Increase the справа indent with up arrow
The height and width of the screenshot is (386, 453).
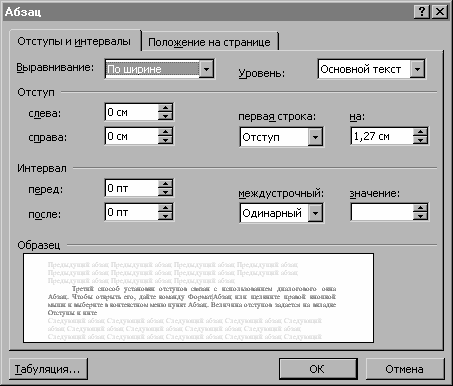click(x=165, y=132)
